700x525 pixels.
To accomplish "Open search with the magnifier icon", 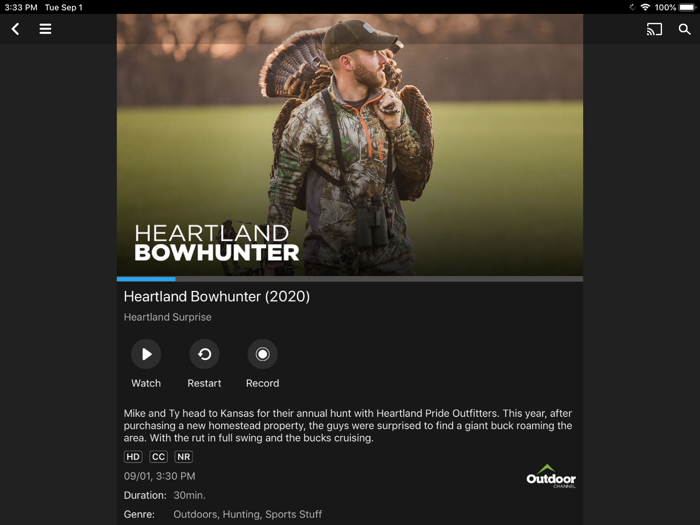I will click(x=684, y=29).
